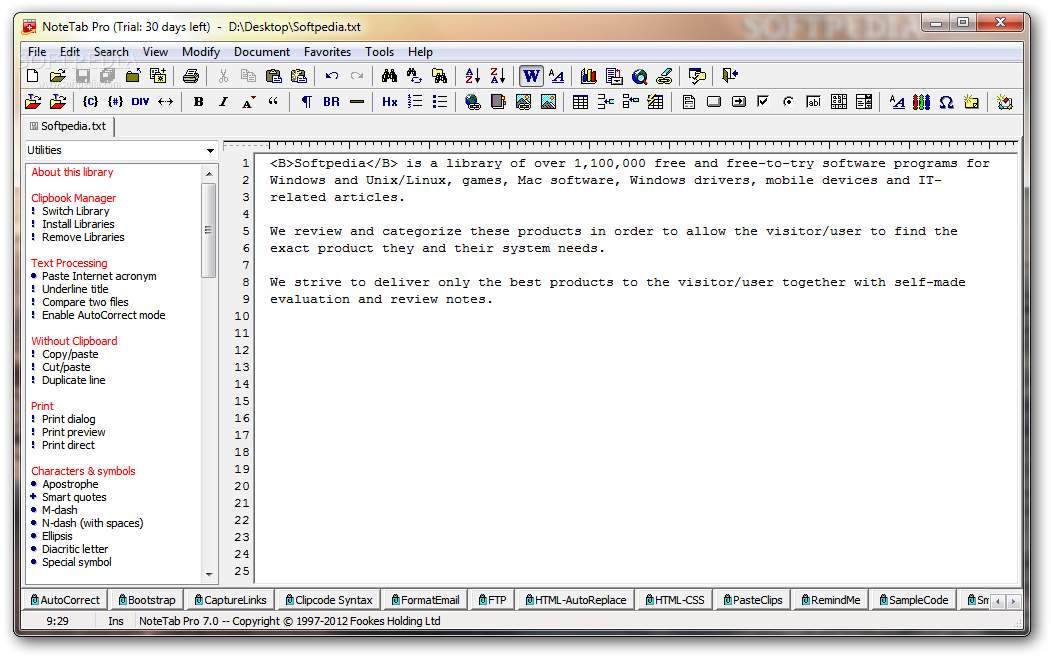Run Compare two files clip
This screenshot has height=657, width=1051.
(x=85, y=302)
